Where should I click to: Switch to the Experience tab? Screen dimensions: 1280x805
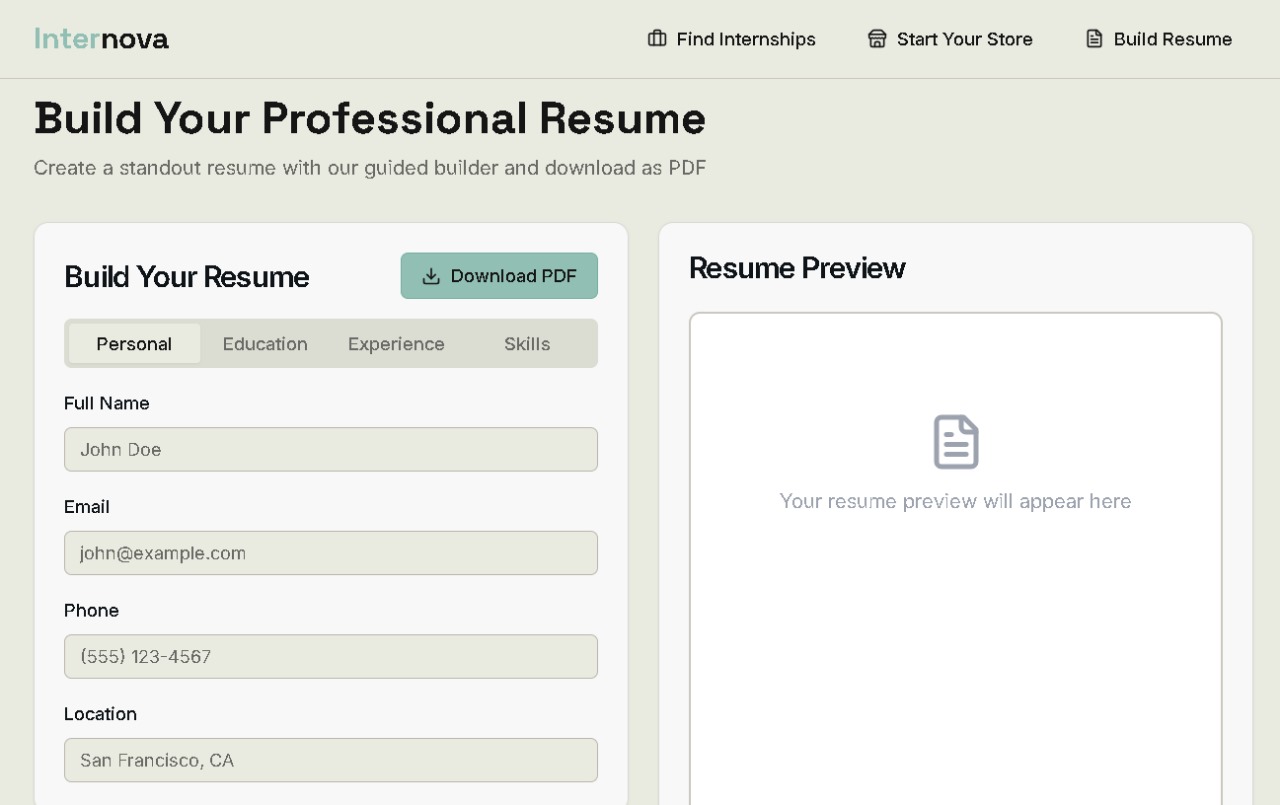tap(396, 344)
